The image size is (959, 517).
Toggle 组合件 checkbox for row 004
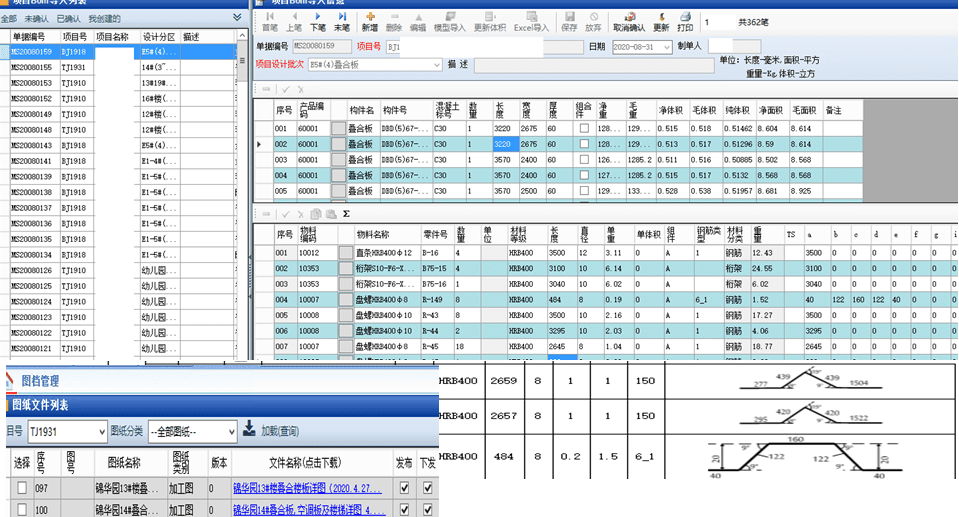584,175
